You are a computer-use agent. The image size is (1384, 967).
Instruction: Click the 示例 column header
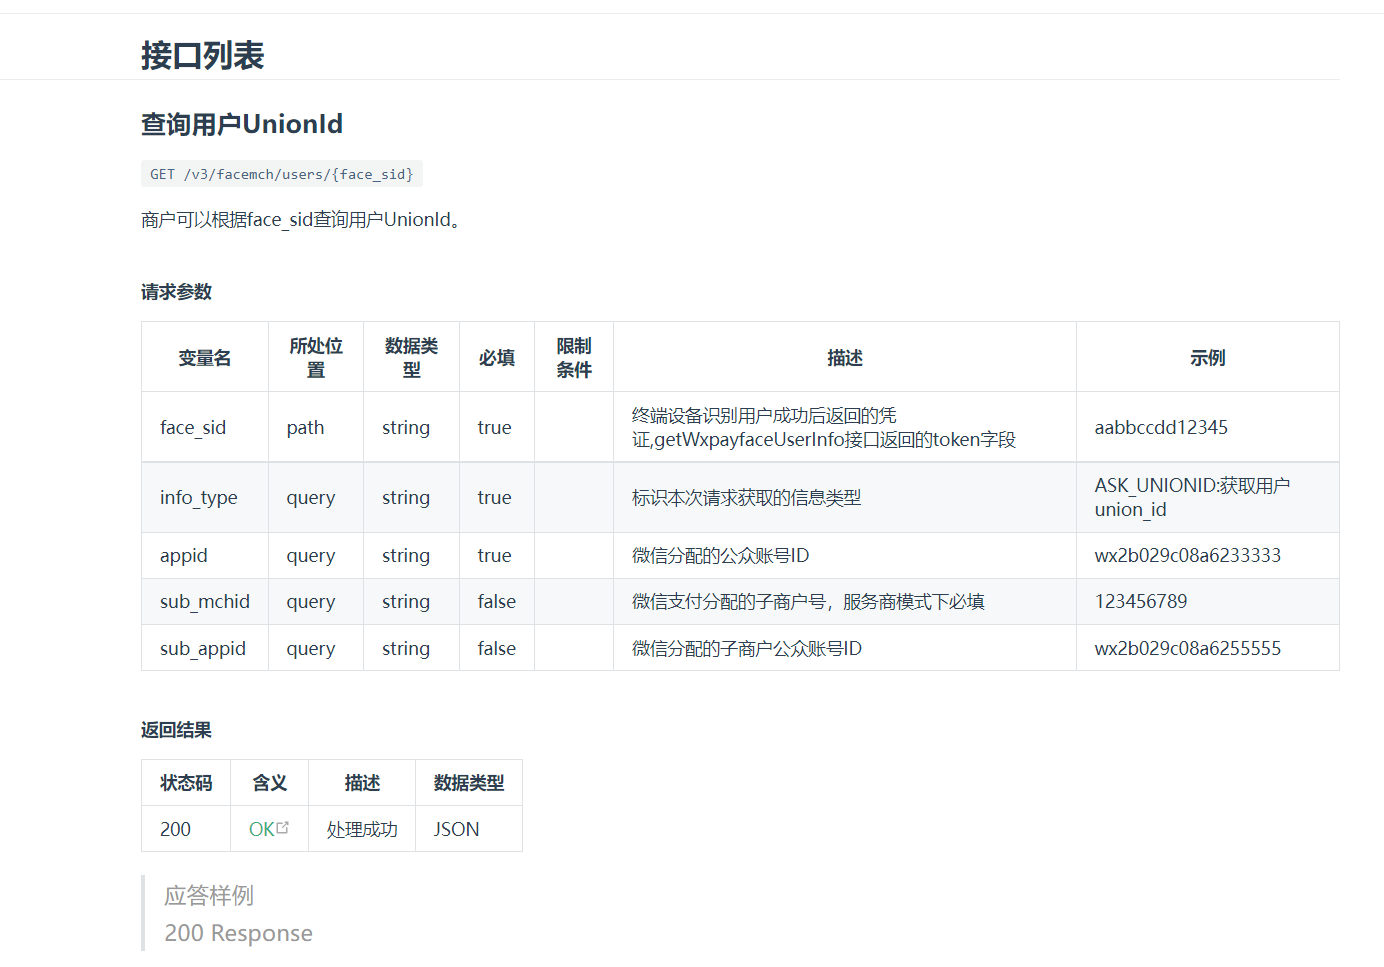click(x=1208, y=358)
